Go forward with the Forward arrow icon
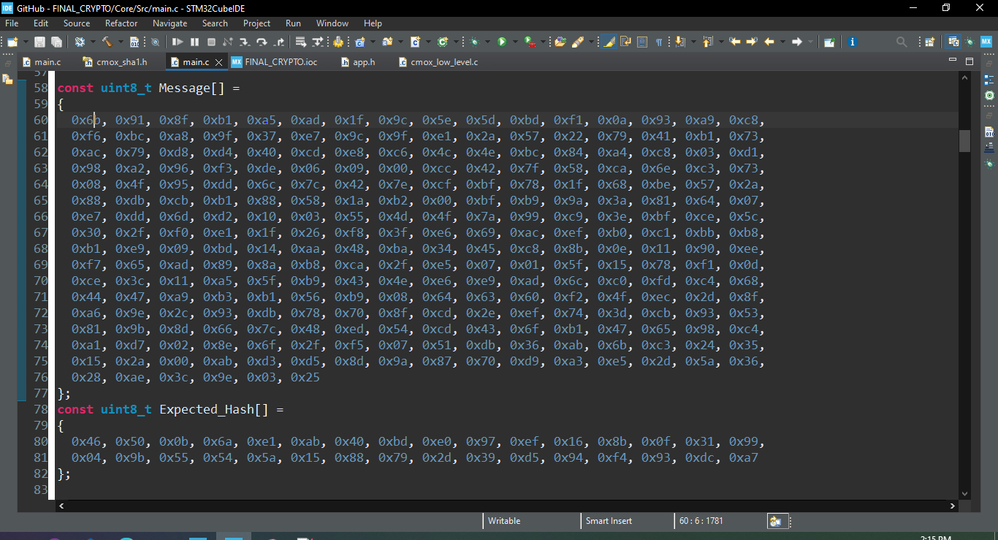Viewport: 998px width, 540px height. [x=797, y=41]
